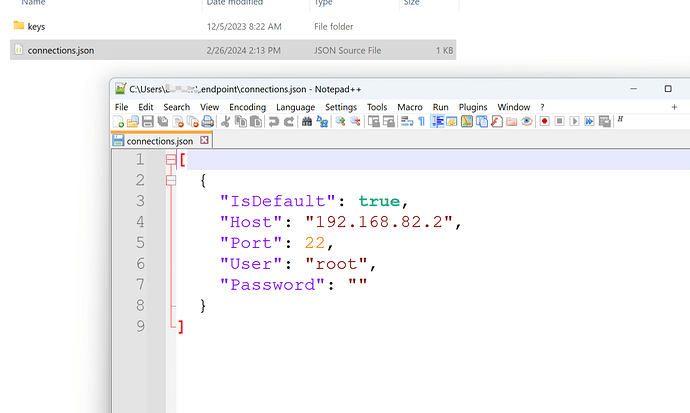Open the Run menu
The image size is (690, 413).
[x=440, y=107]
